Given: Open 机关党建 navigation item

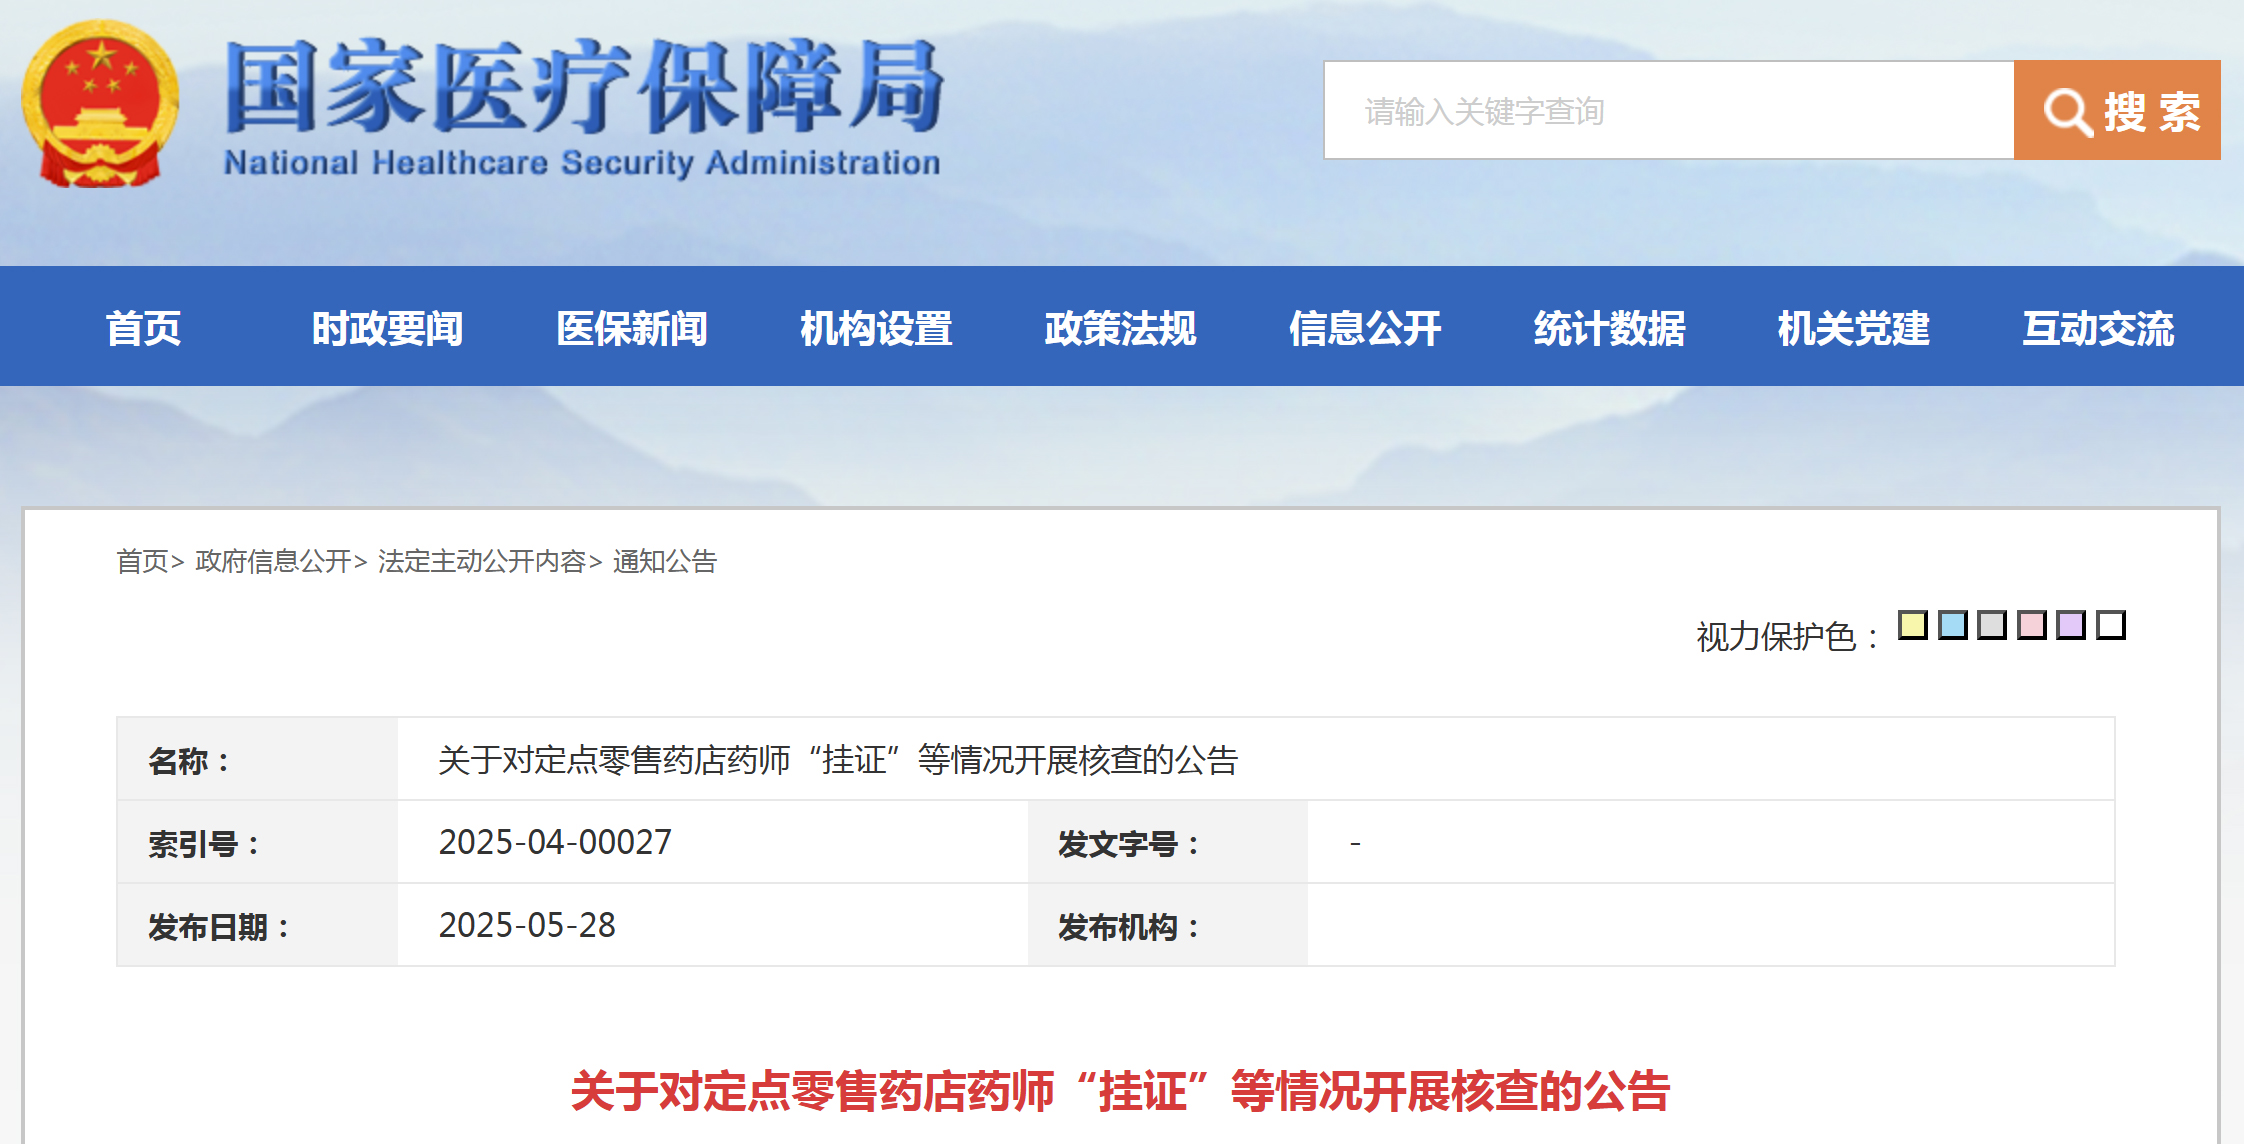Looking at the screenshot, I should click(x=1854, y=328).
